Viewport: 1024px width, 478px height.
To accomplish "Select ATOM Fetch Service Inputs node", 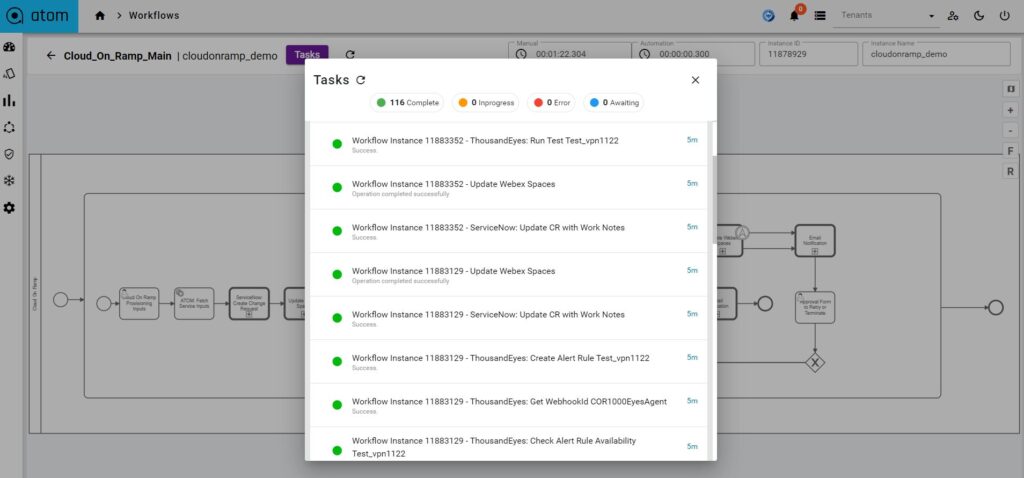I will pos(194,304).
